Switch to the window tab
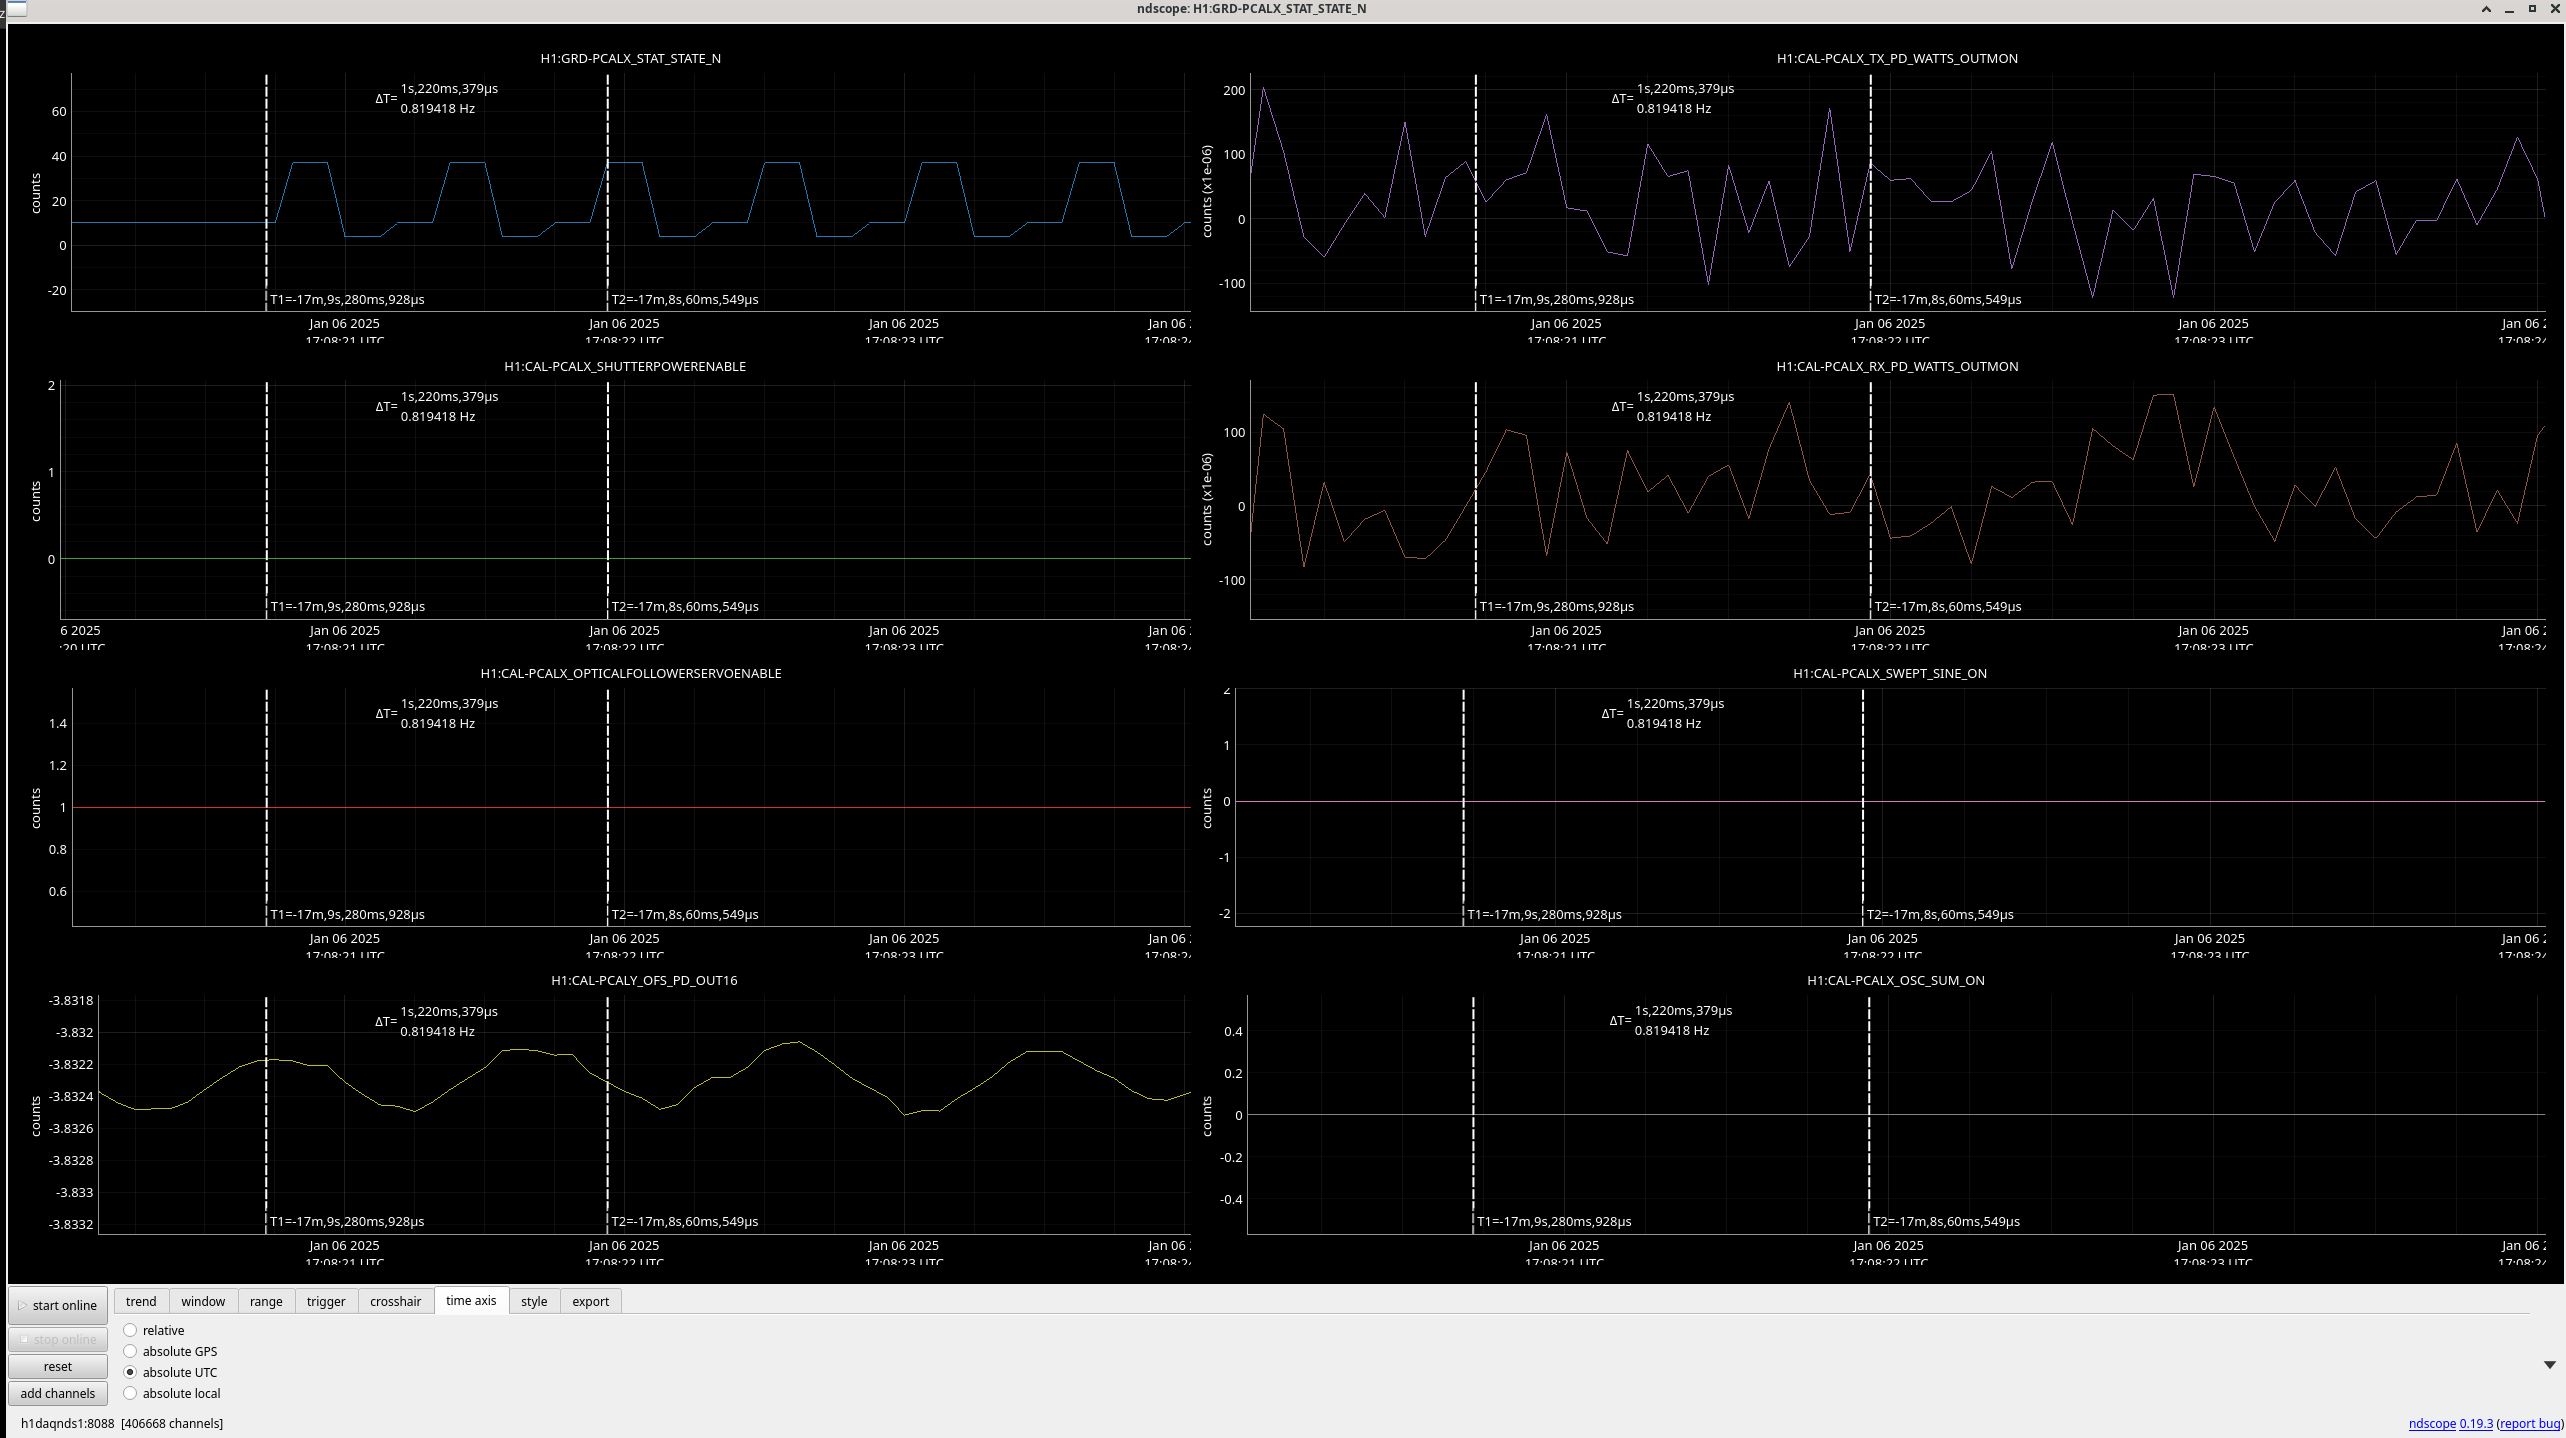The width and height of the screenshot is (2566, 1438). click(x=203, y=1301)
